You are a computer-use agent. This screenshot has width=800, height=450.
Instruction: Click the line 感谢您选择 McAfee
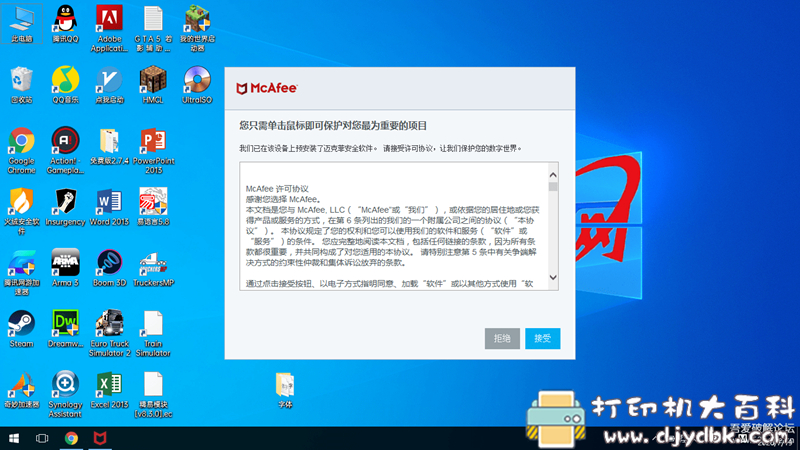(283, 199)
